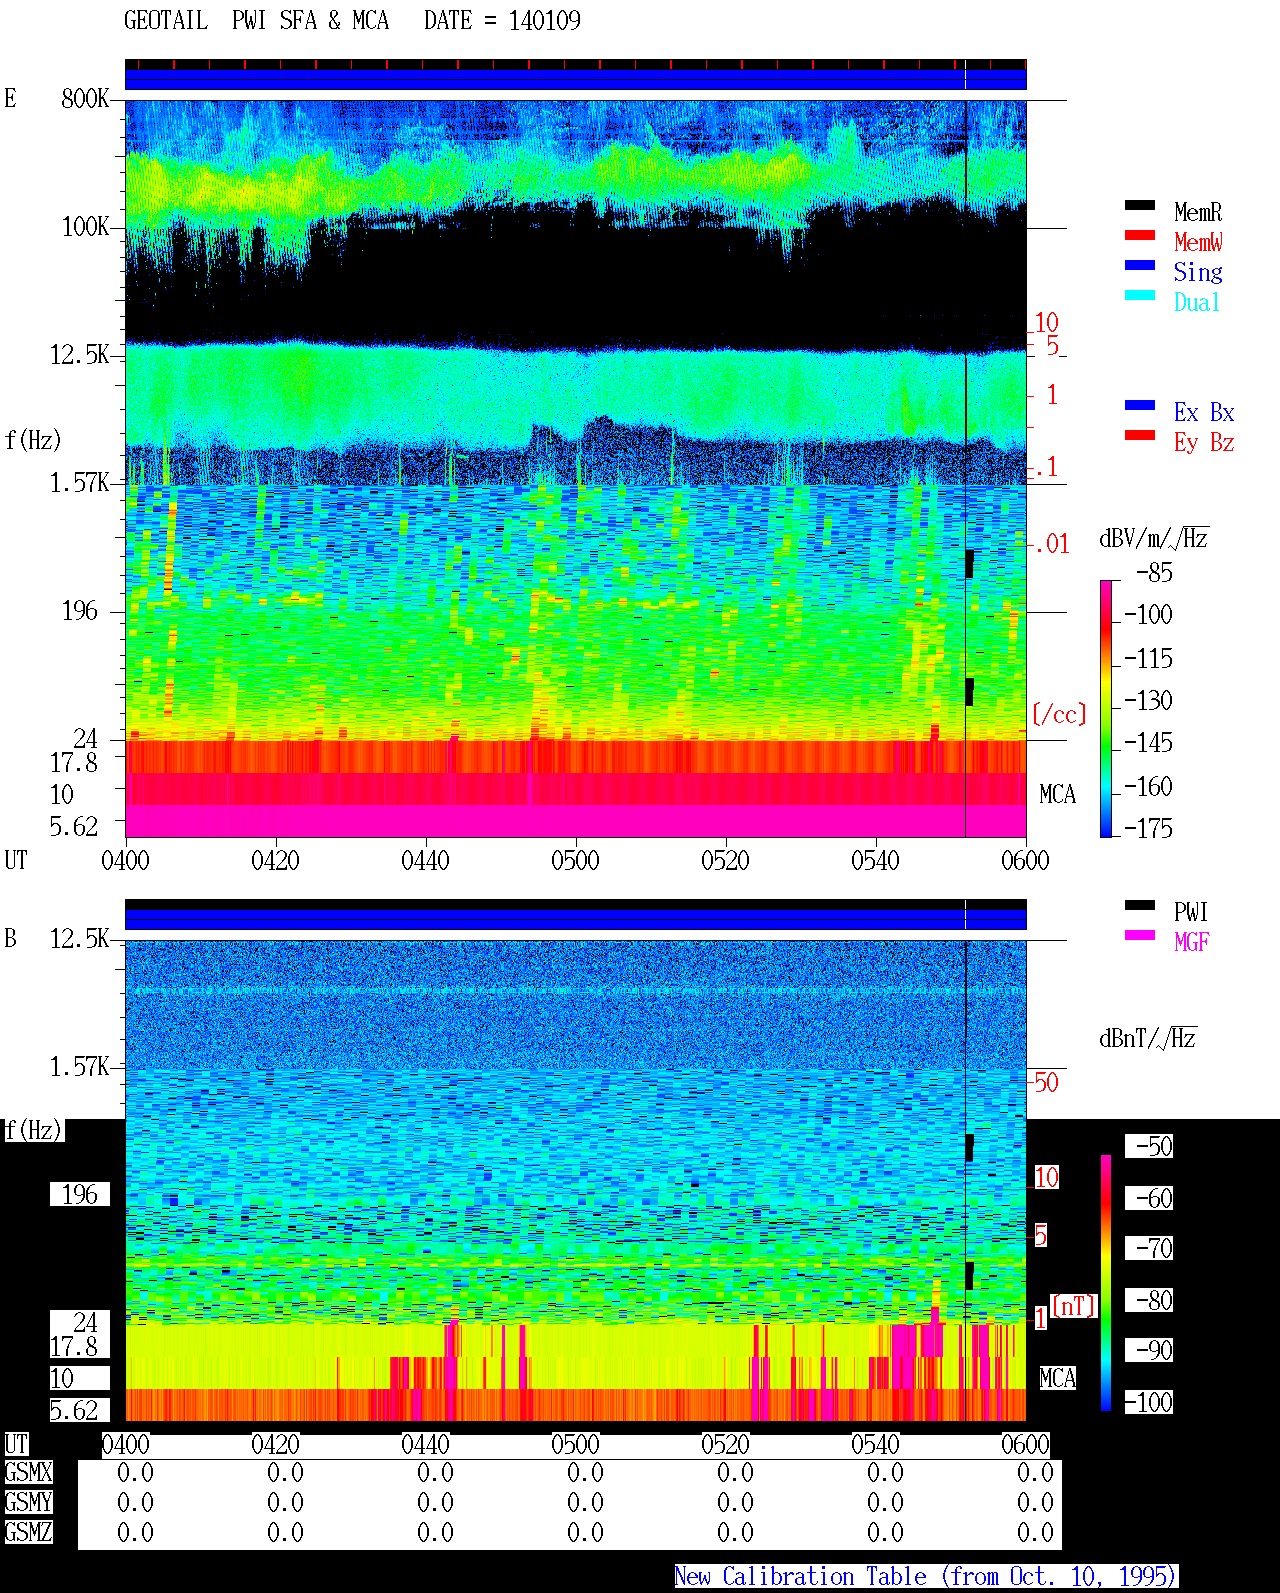Click the red swatch beside Ey Bz
The image size is (1280, 1593).
1140,436
